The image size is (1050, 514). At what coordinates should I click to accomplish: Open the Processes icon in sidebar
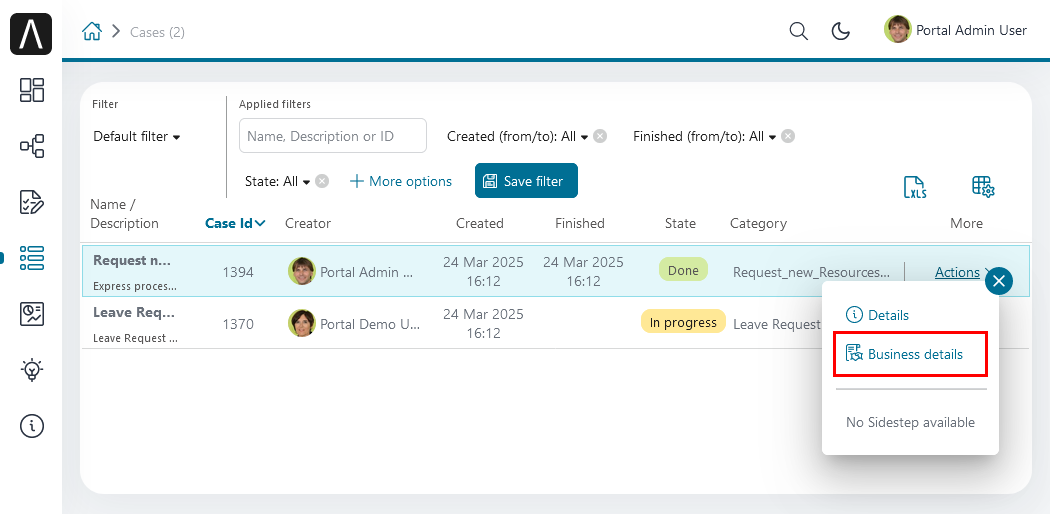point(31,146)
